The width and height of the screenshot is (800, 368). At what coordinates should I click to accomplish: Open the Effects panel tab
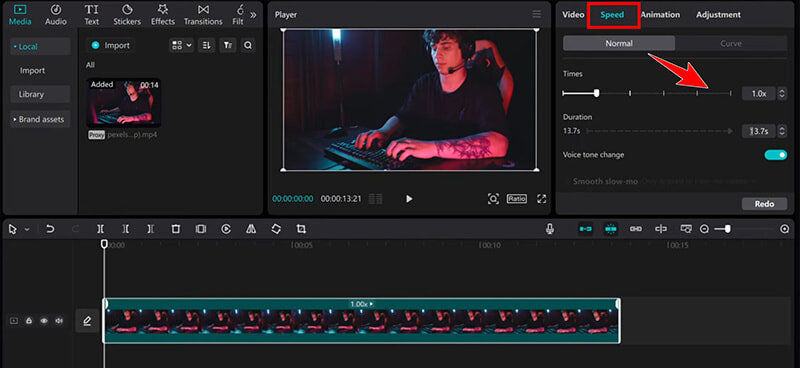(x=163, y=15)
